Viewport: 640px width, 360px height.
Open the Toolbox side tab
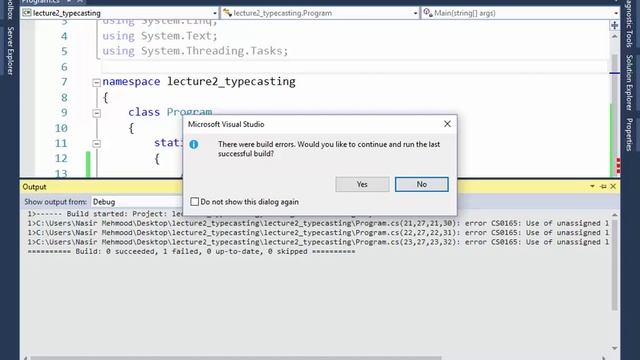[x=10, y=10]
